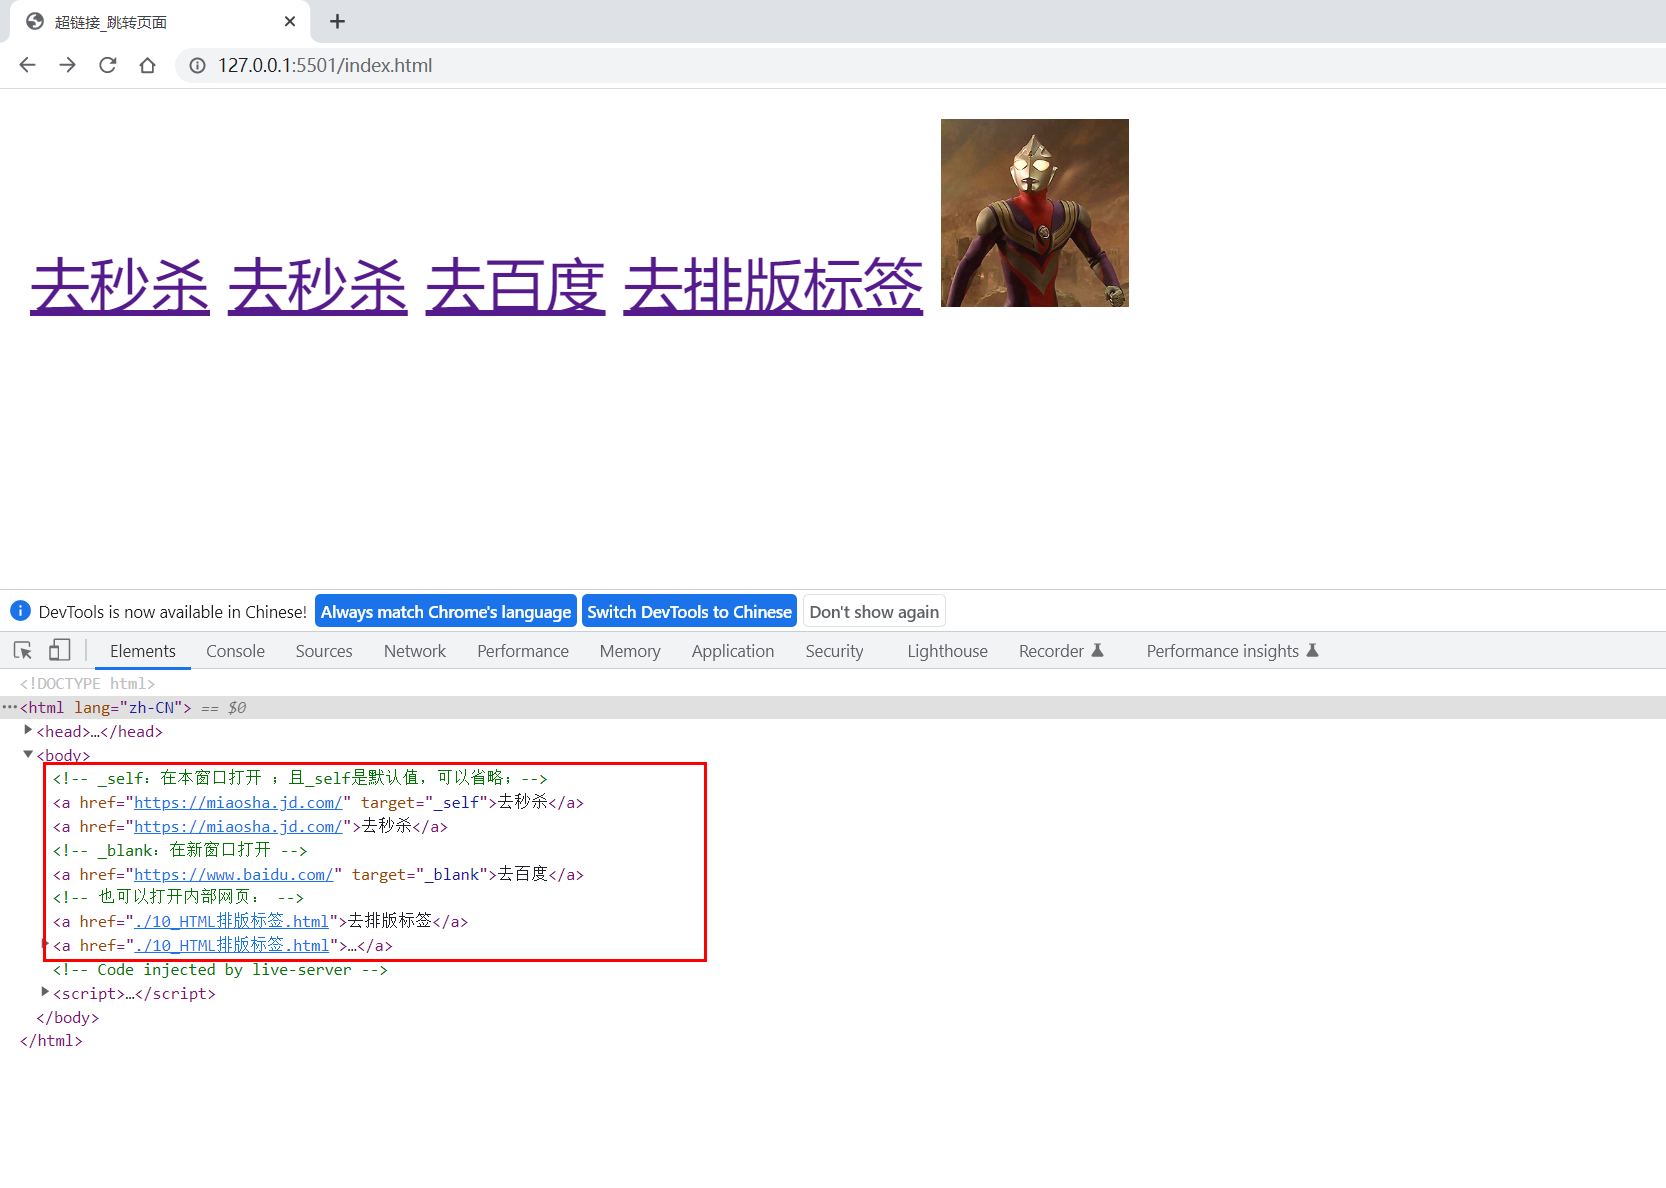Select the live-server injected comment line
This screenshot has width=1666, height=1188.
220,969
